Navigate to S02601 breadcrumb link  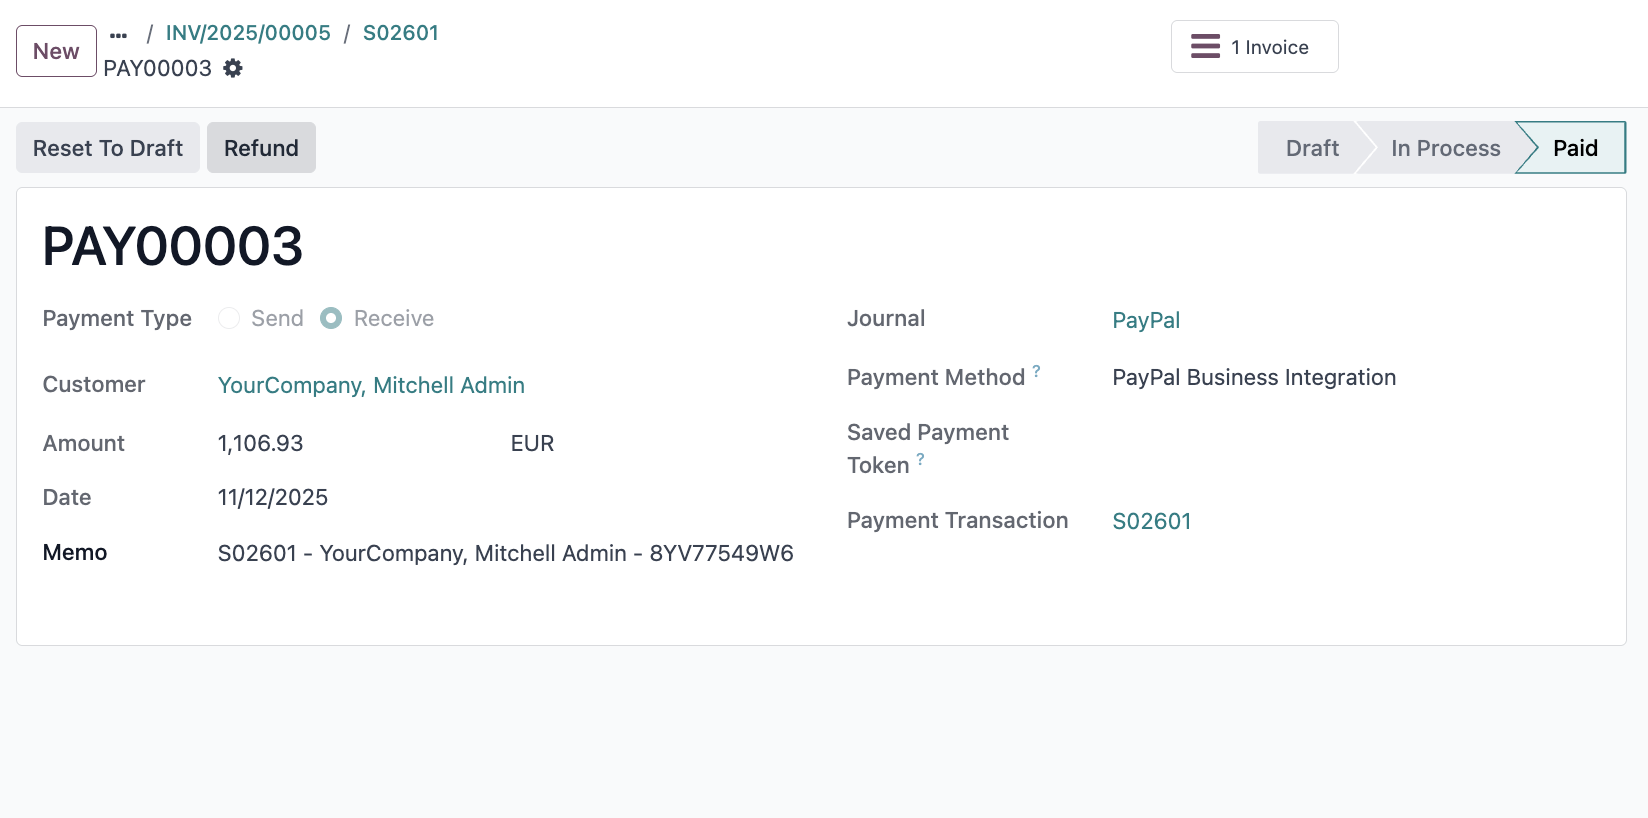[x=400, y=33]
